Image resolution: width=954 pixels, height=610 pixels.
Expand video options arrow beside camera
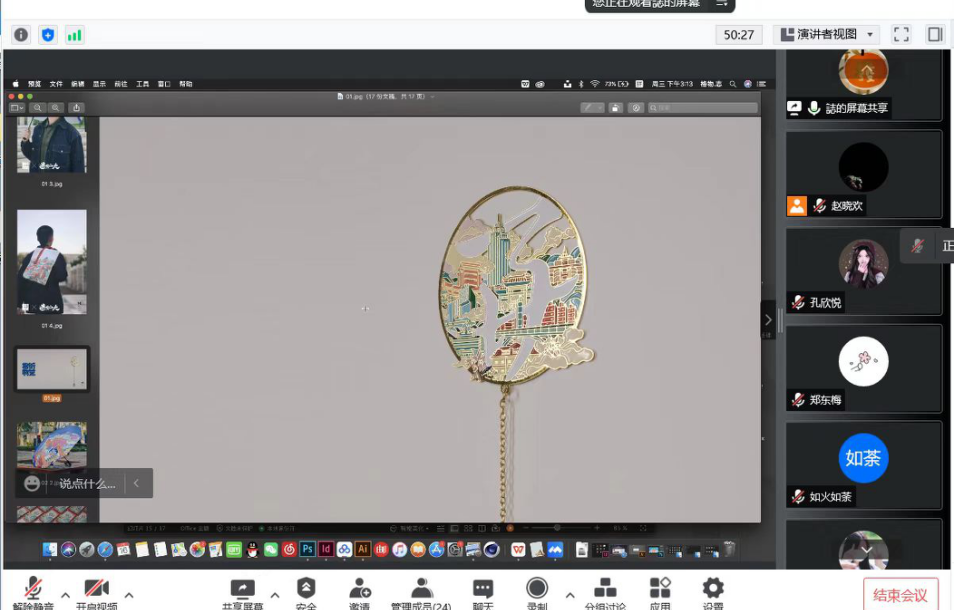point(128,595)
